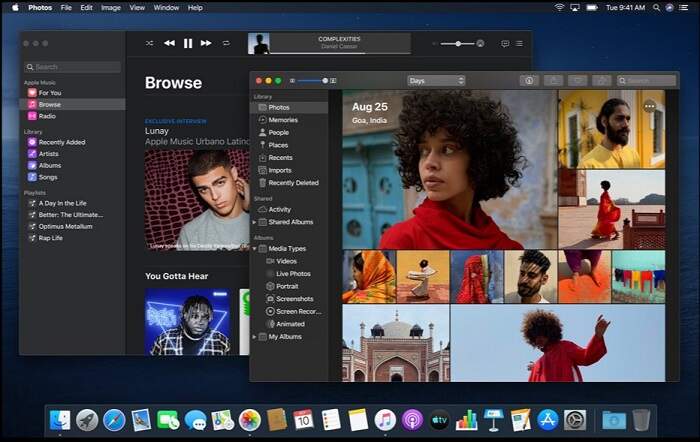Screen dimensions: 700x442
Task: Pause the current song in Music
Action: [188, 43]
